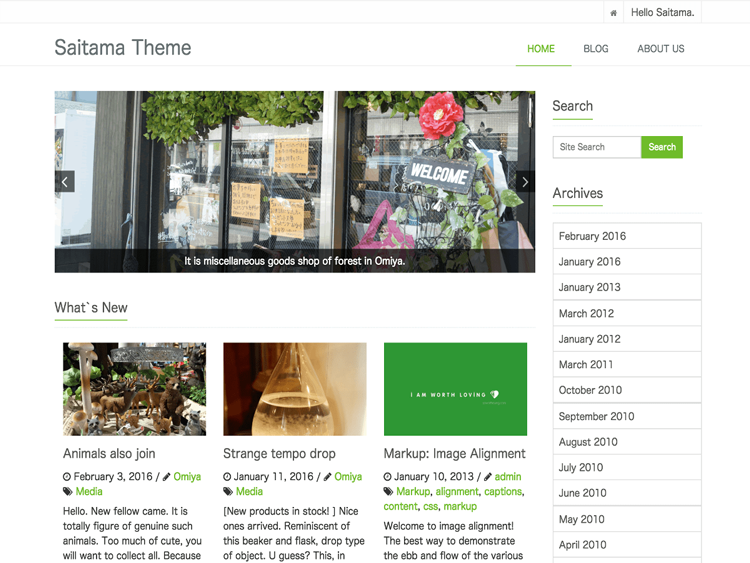This screenshot has width=750, height=563.
Task: Select the HOME navigation tab
Action: tap(541, 49)
